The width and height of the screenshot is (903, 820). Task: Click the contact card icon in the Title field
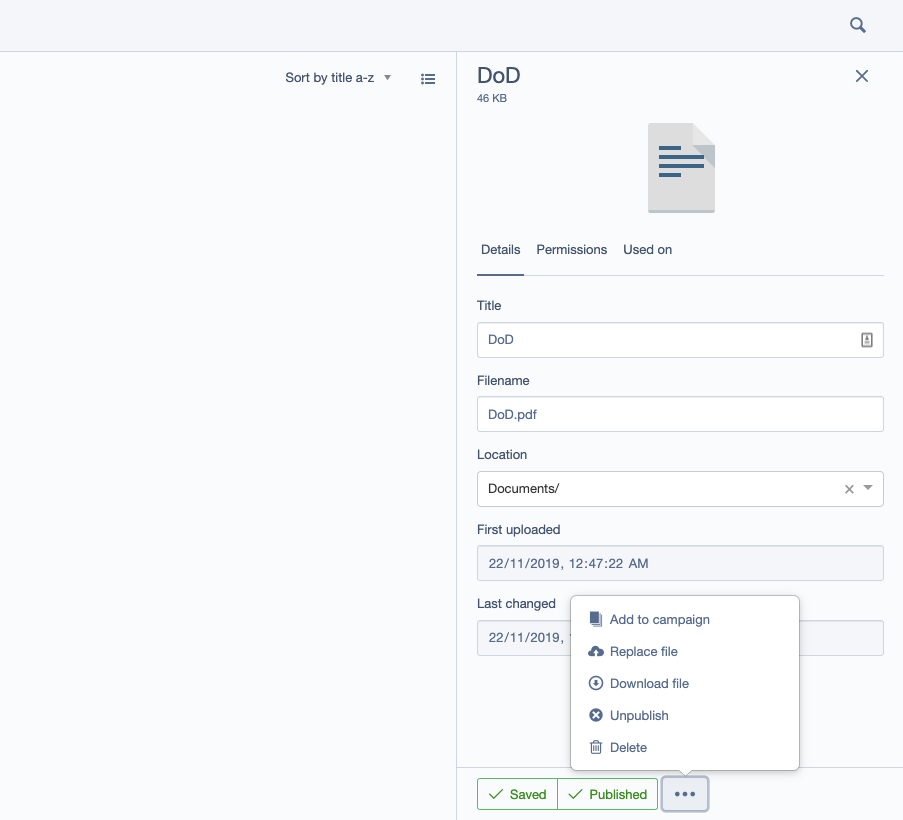point(866,339)
